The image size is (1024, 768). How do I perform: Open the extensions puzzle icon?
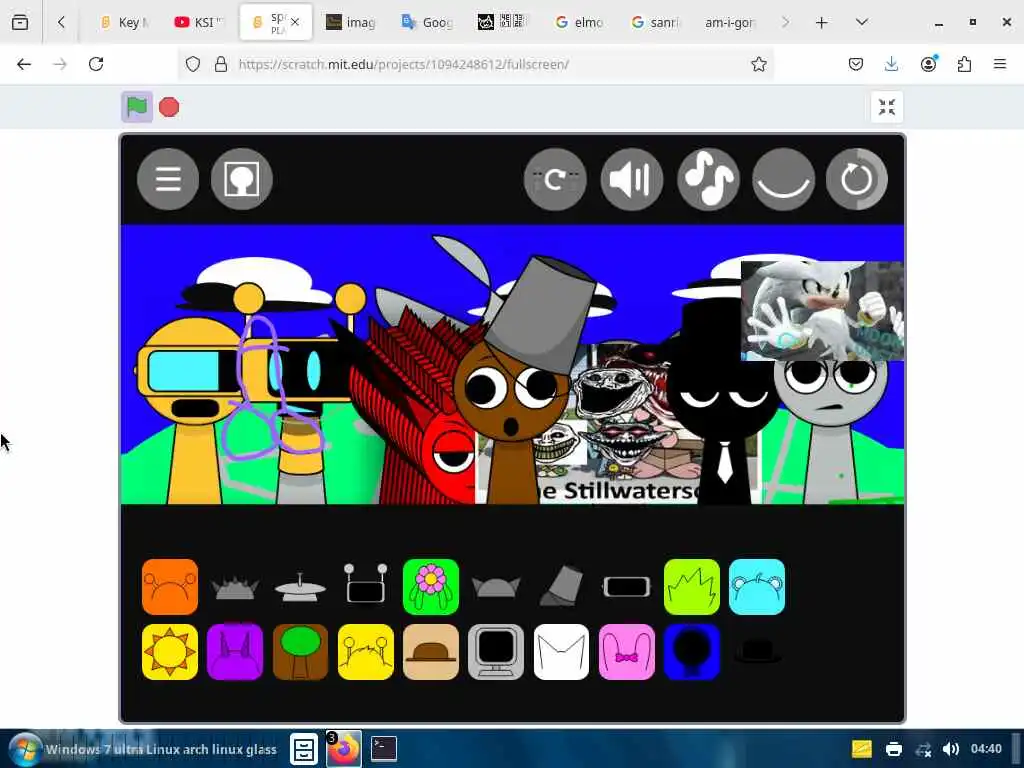964,64
